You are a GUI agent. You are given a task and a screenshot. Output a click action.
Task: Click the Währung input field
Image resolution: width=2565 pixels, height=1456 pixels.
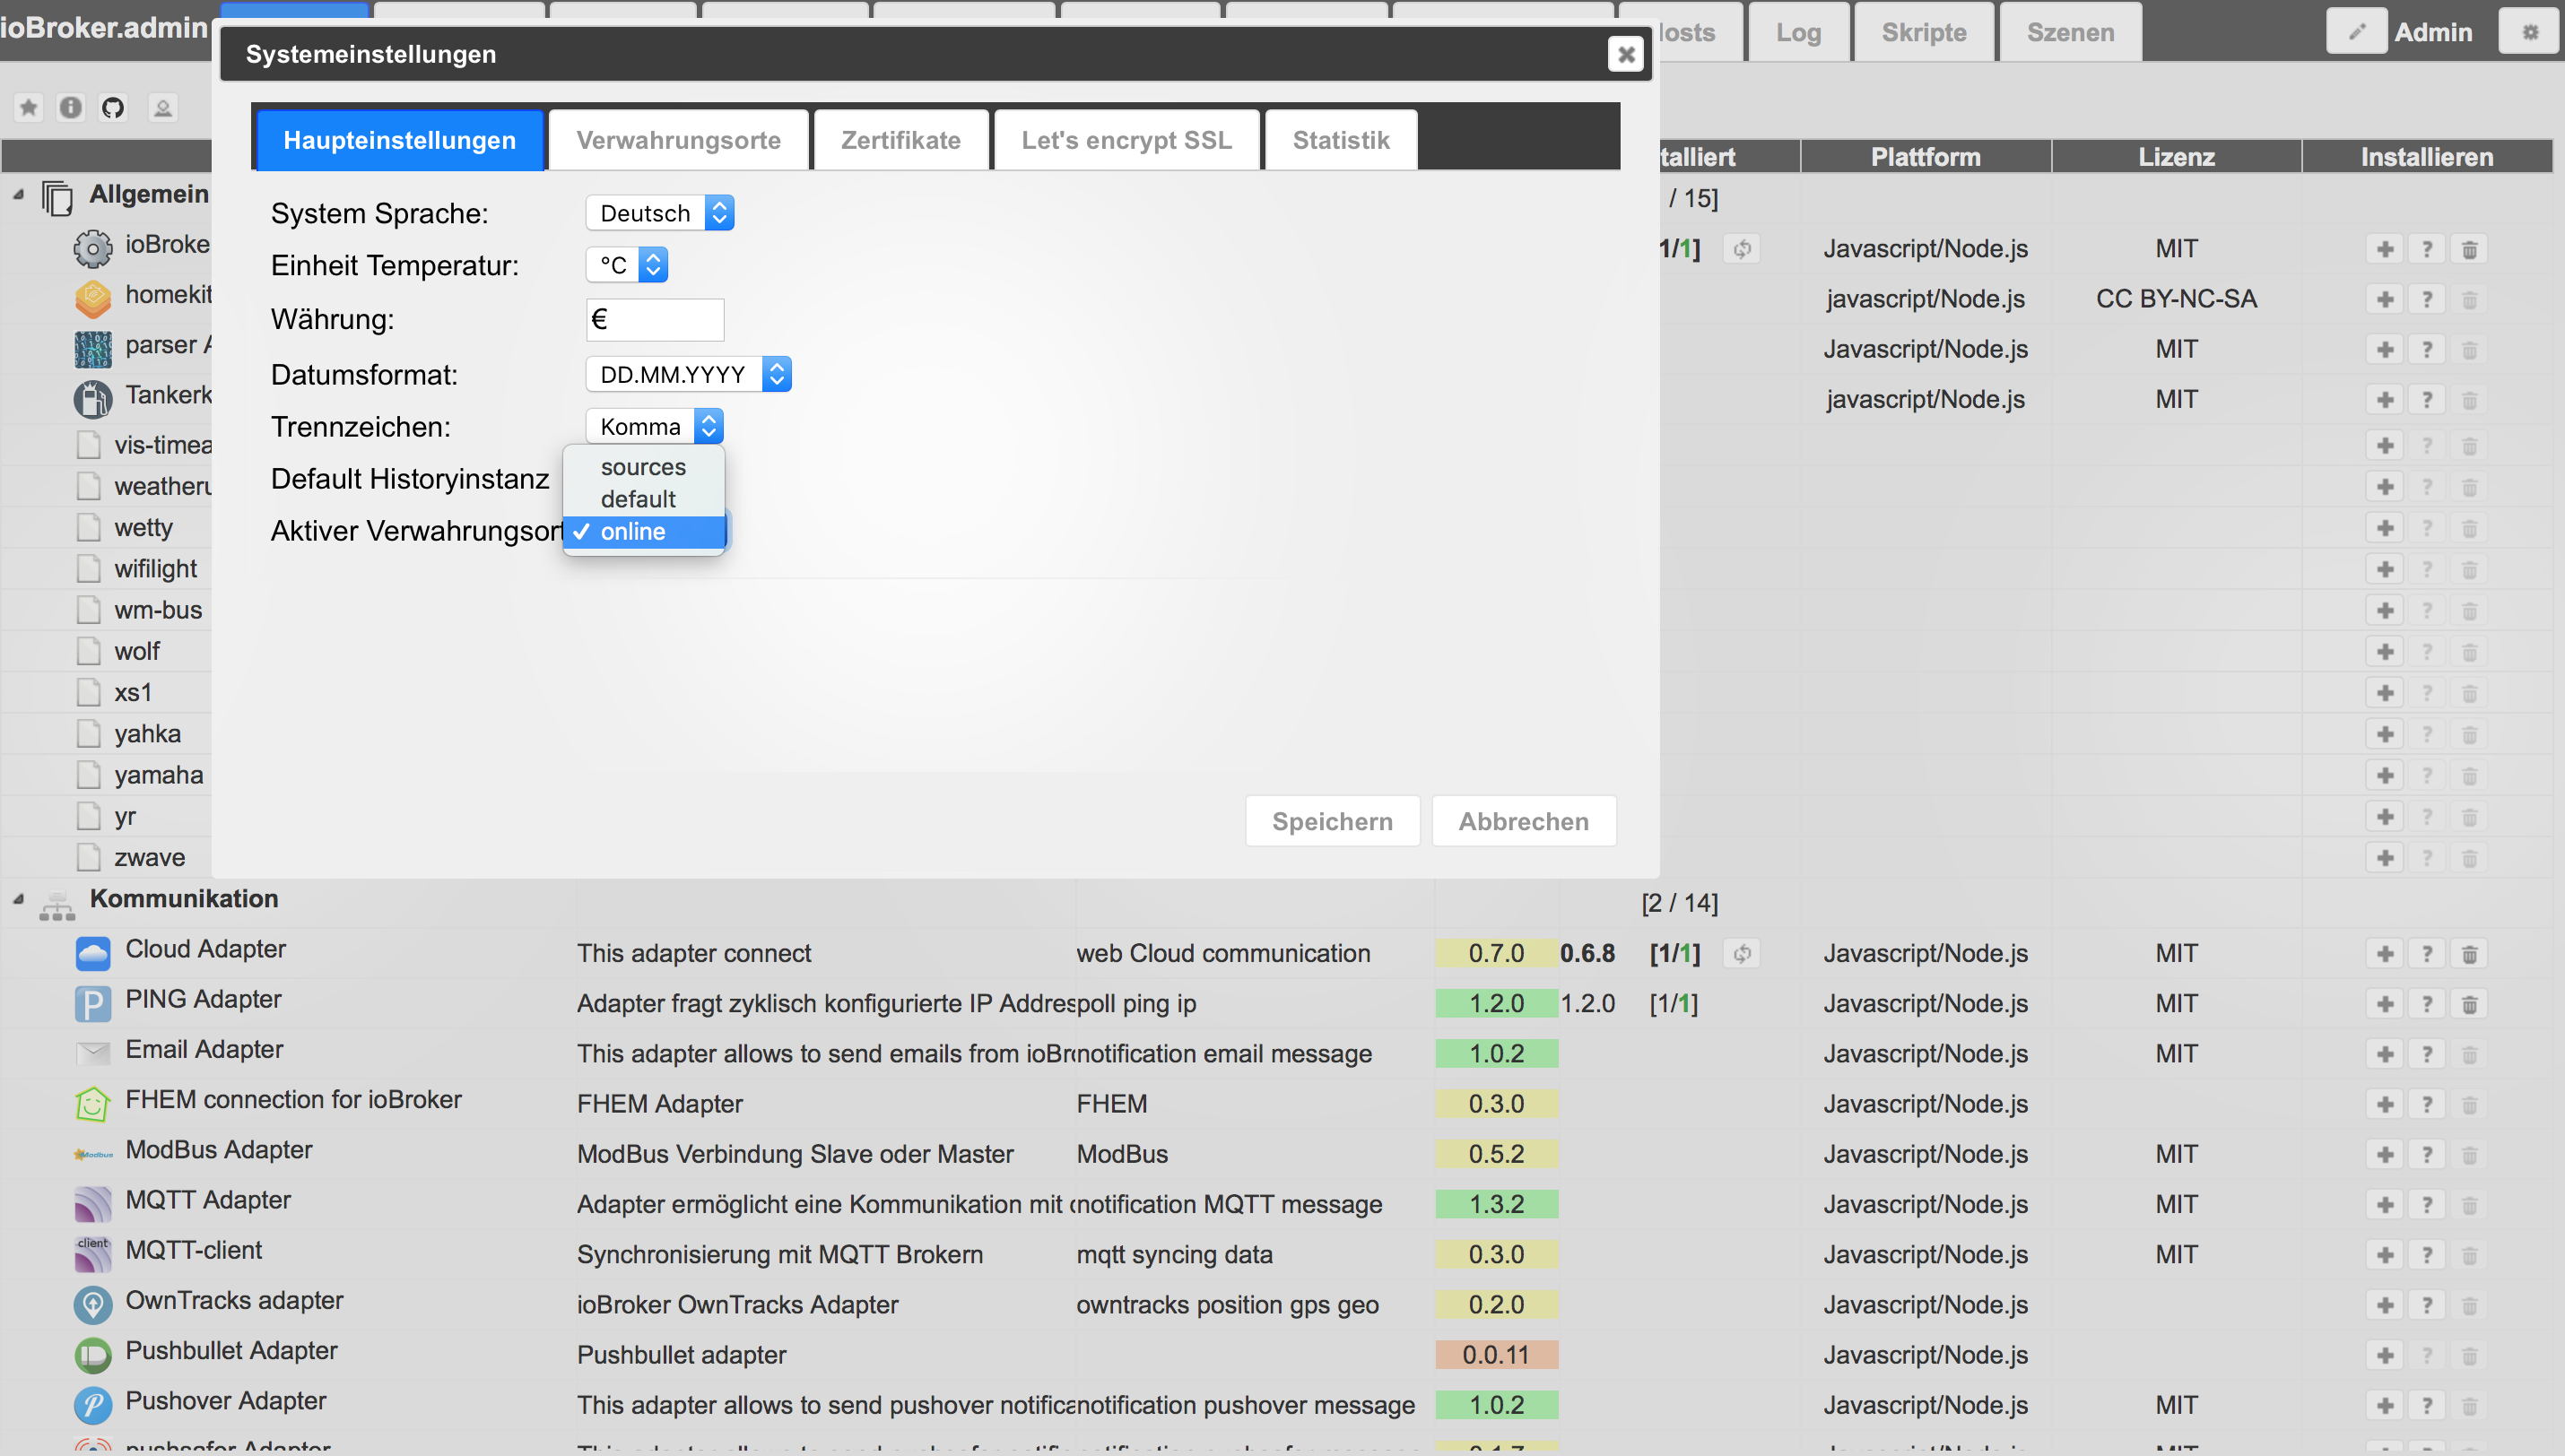tap(655, 320)
